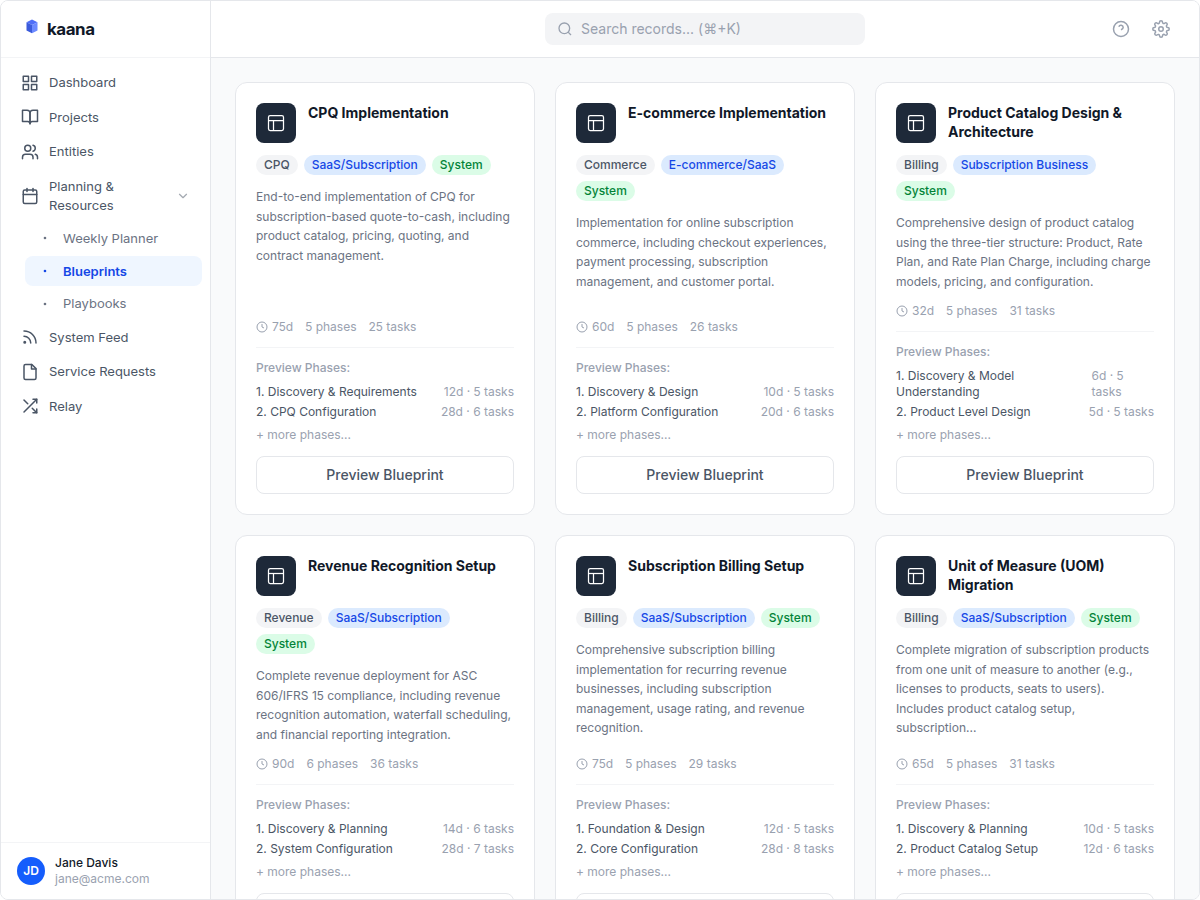The width and height of the screenshot is (1200, 900).
Task: Open the Playbooks section
Action: point(94,303)
